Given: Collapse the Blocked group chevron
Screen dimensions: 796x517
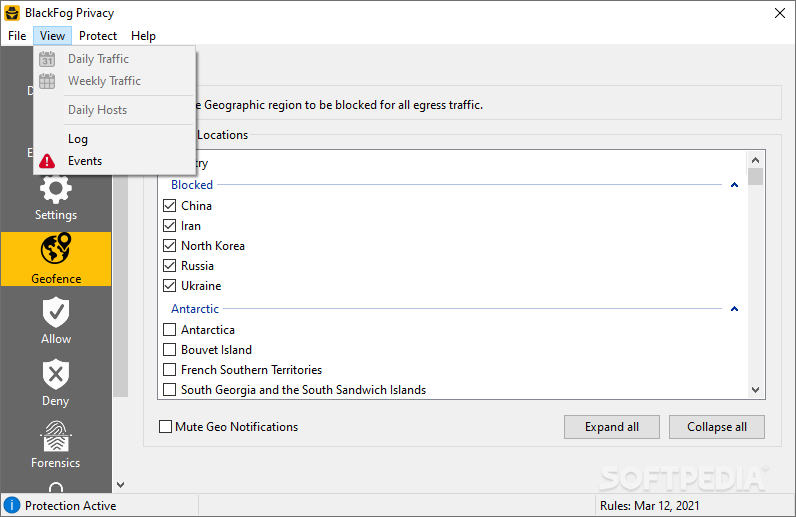Looking at the screenshot, I should click(734, 185).
